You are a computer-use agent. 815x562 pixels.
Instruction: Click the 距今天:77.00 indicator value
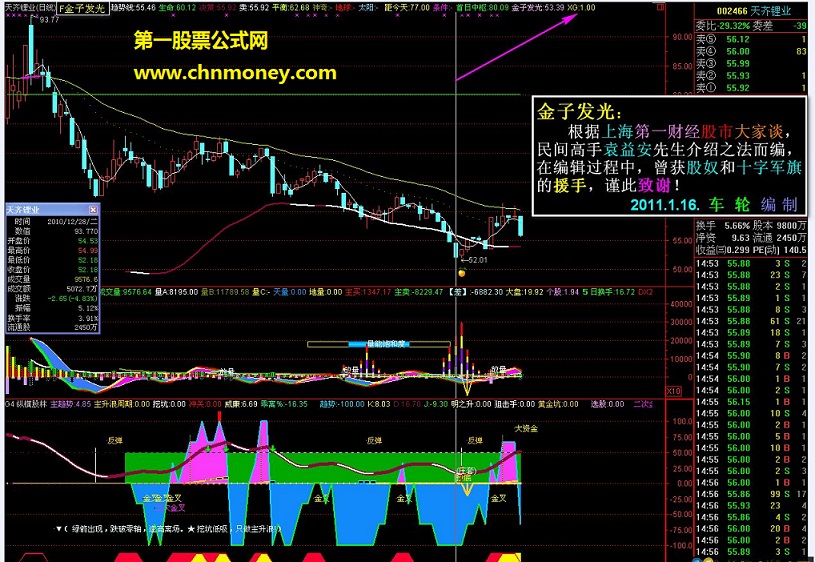[x=407, y=8]
